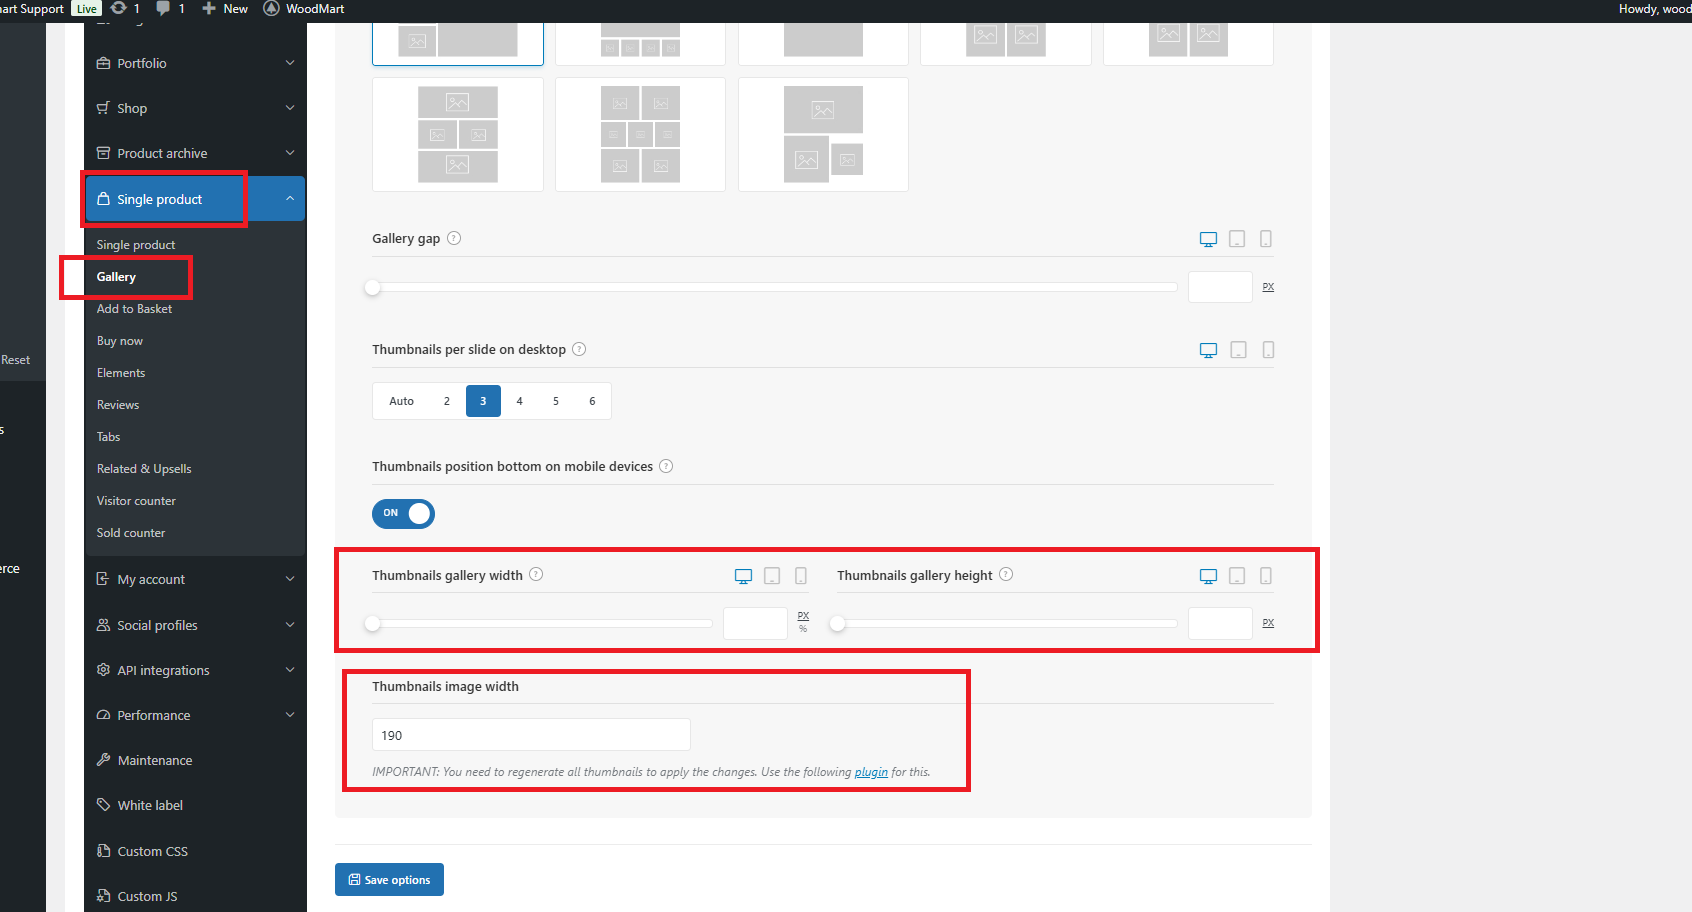Open the Reviews submenu item
Screen dimensions: 1692x912
click(x=118, y=405)
